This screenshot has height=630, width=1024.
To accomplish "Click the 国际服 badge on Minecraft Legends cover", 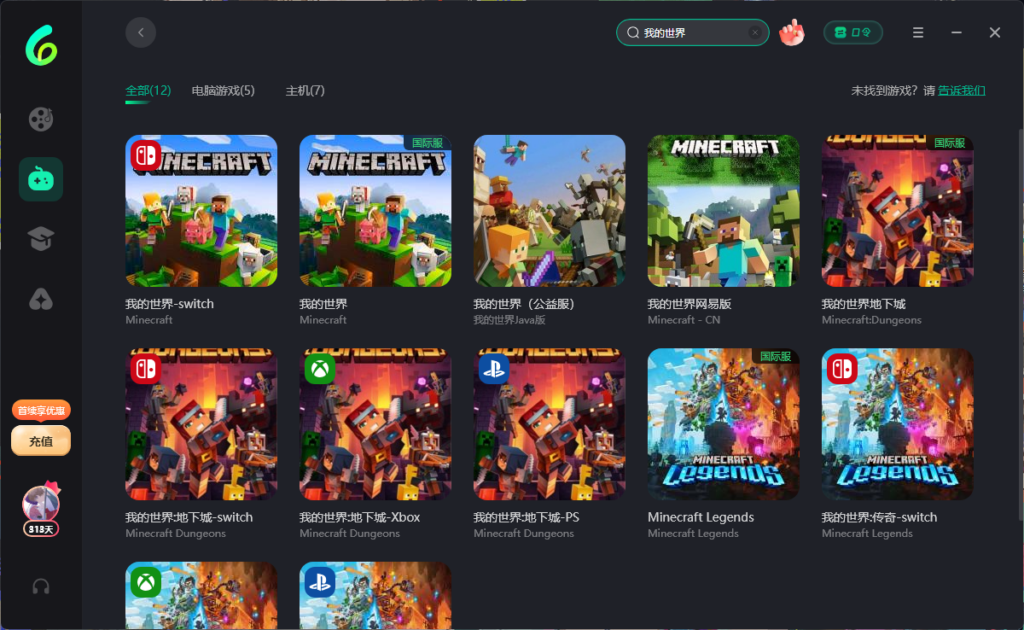I will (776, 356).
